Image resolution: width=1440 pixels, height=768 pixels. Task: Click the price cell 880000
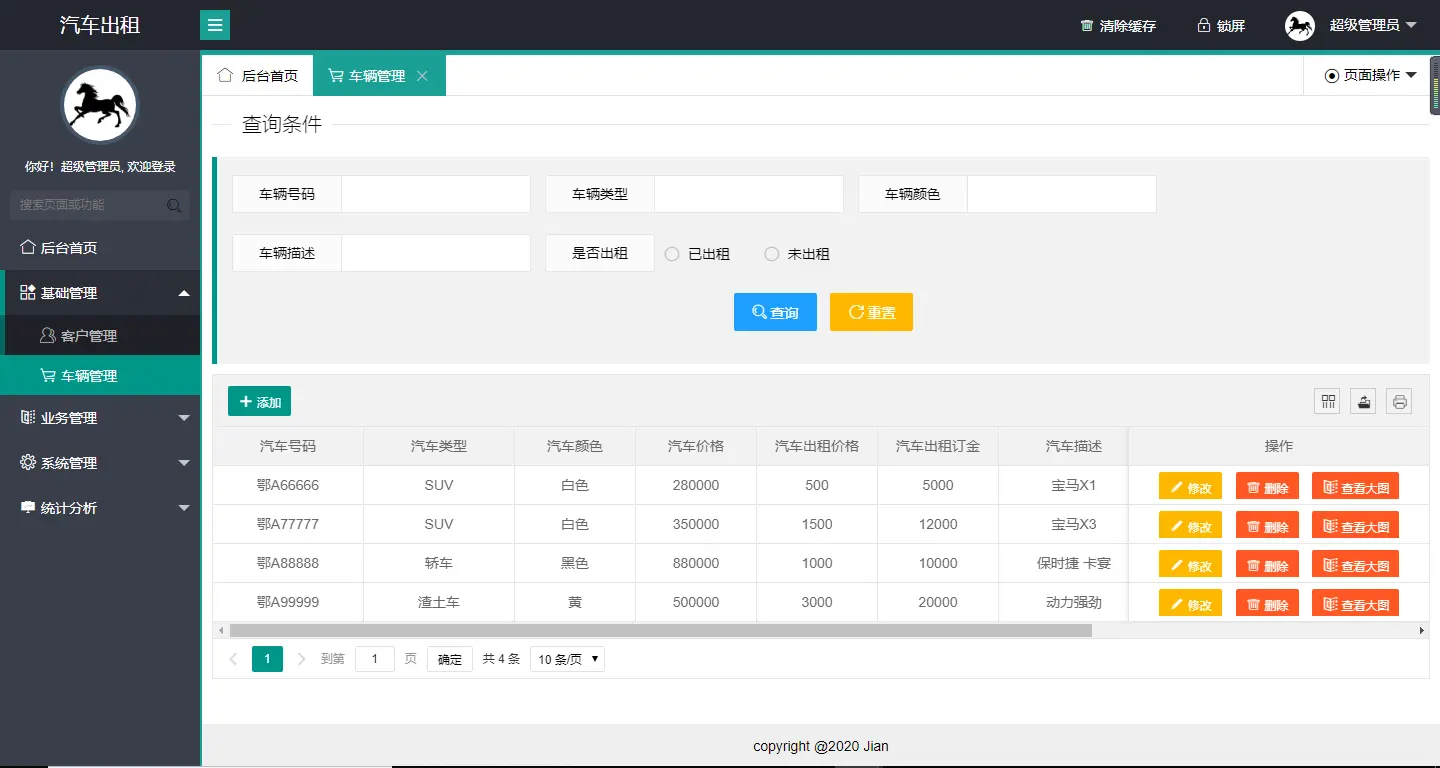tap(696, 563)
